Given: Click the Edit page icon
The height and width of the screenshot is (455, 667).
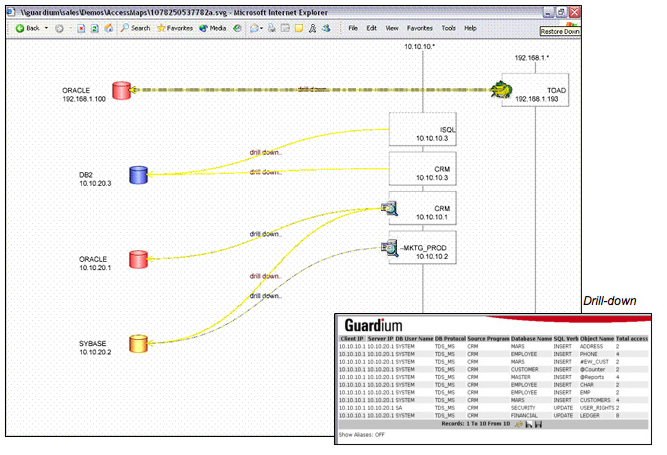Looking at the screenshot, I should pyautogui.click(x=285, y=28).
